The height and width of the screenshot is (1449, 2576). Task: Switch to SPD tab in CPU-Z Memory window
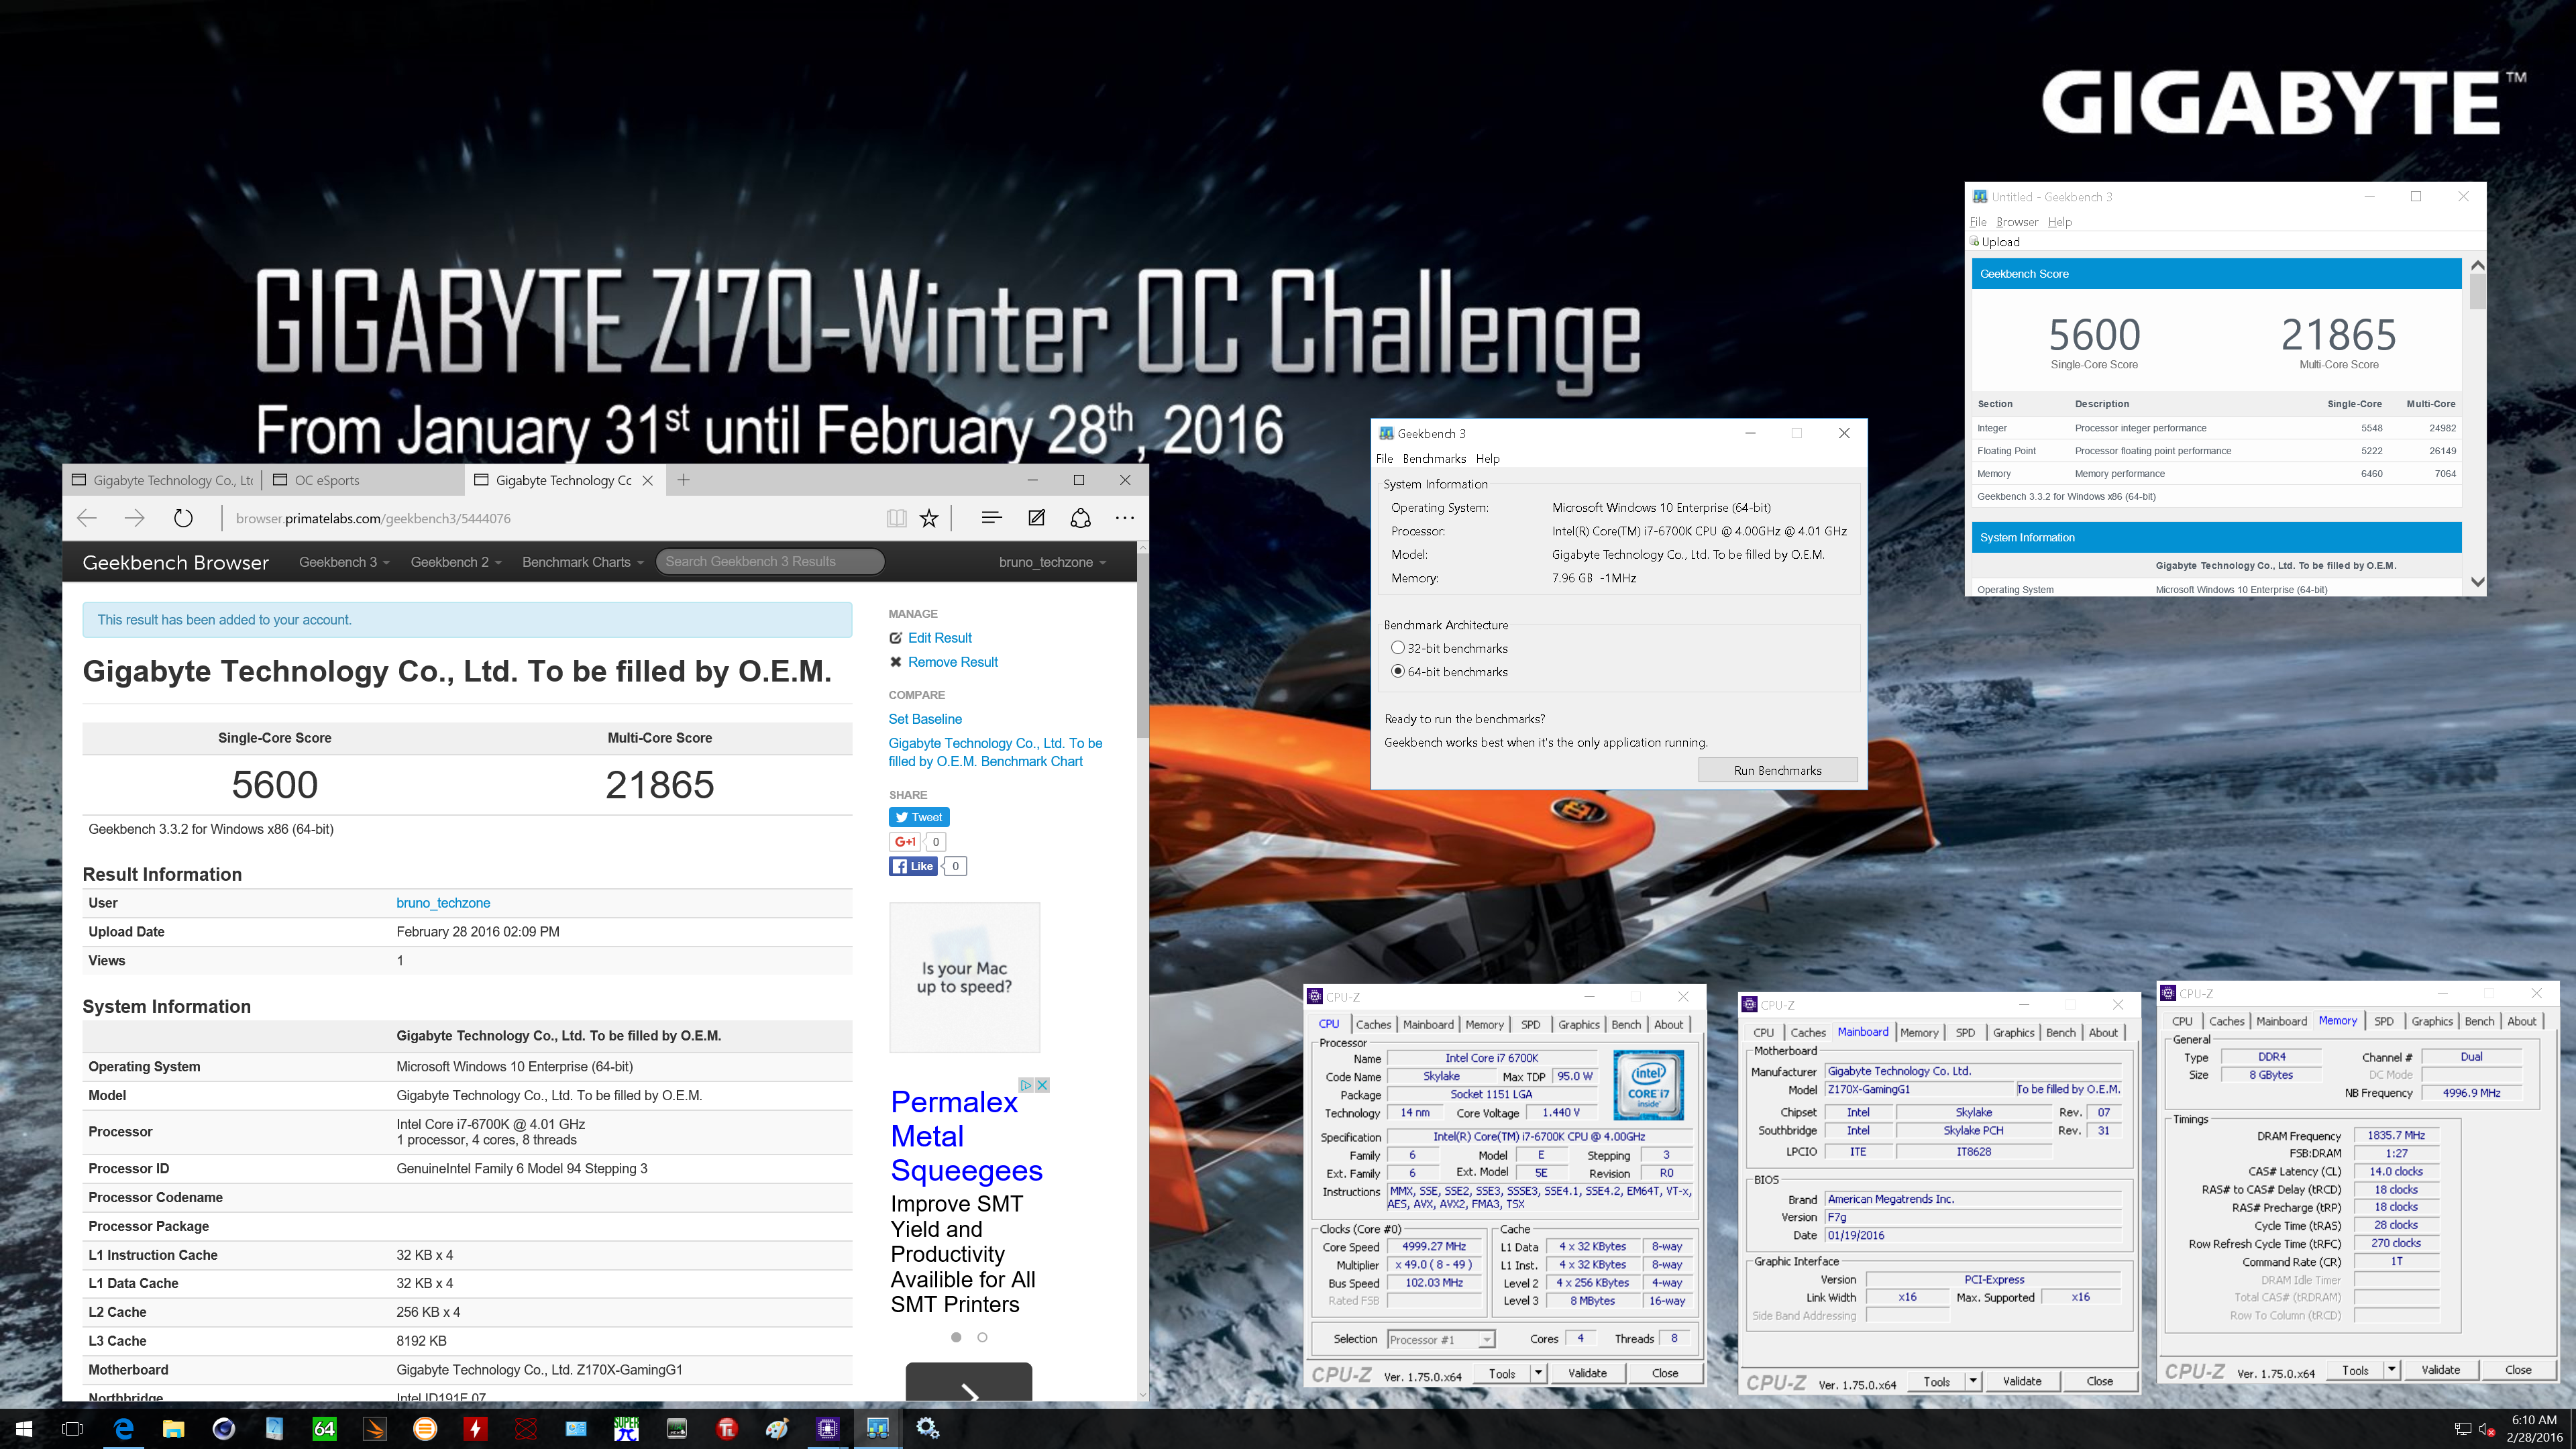(2384, 1021)
